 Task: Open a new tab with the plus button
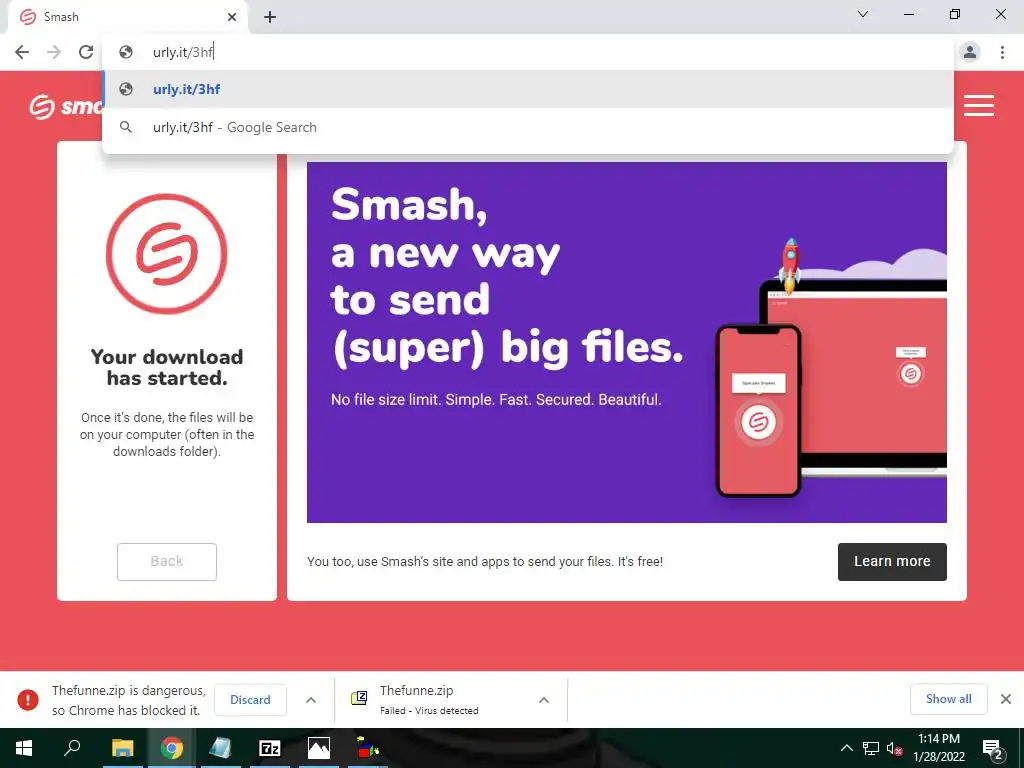click(x=270, y=17)
